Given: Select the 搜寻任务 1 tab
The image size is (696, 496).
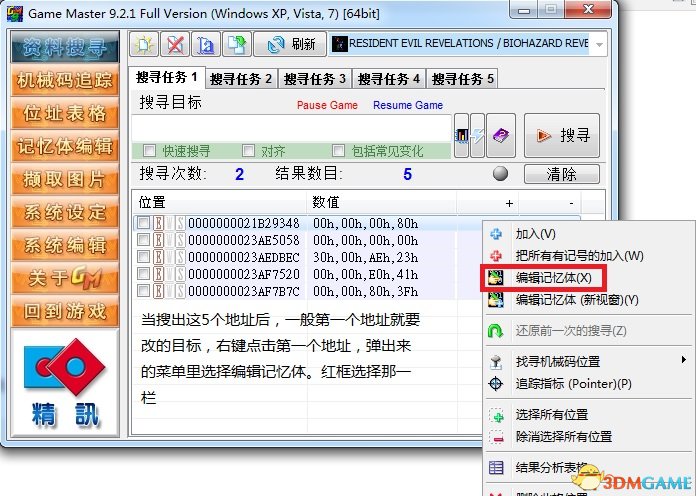Looking at the screenshot, I should click(x=167, y=78).
